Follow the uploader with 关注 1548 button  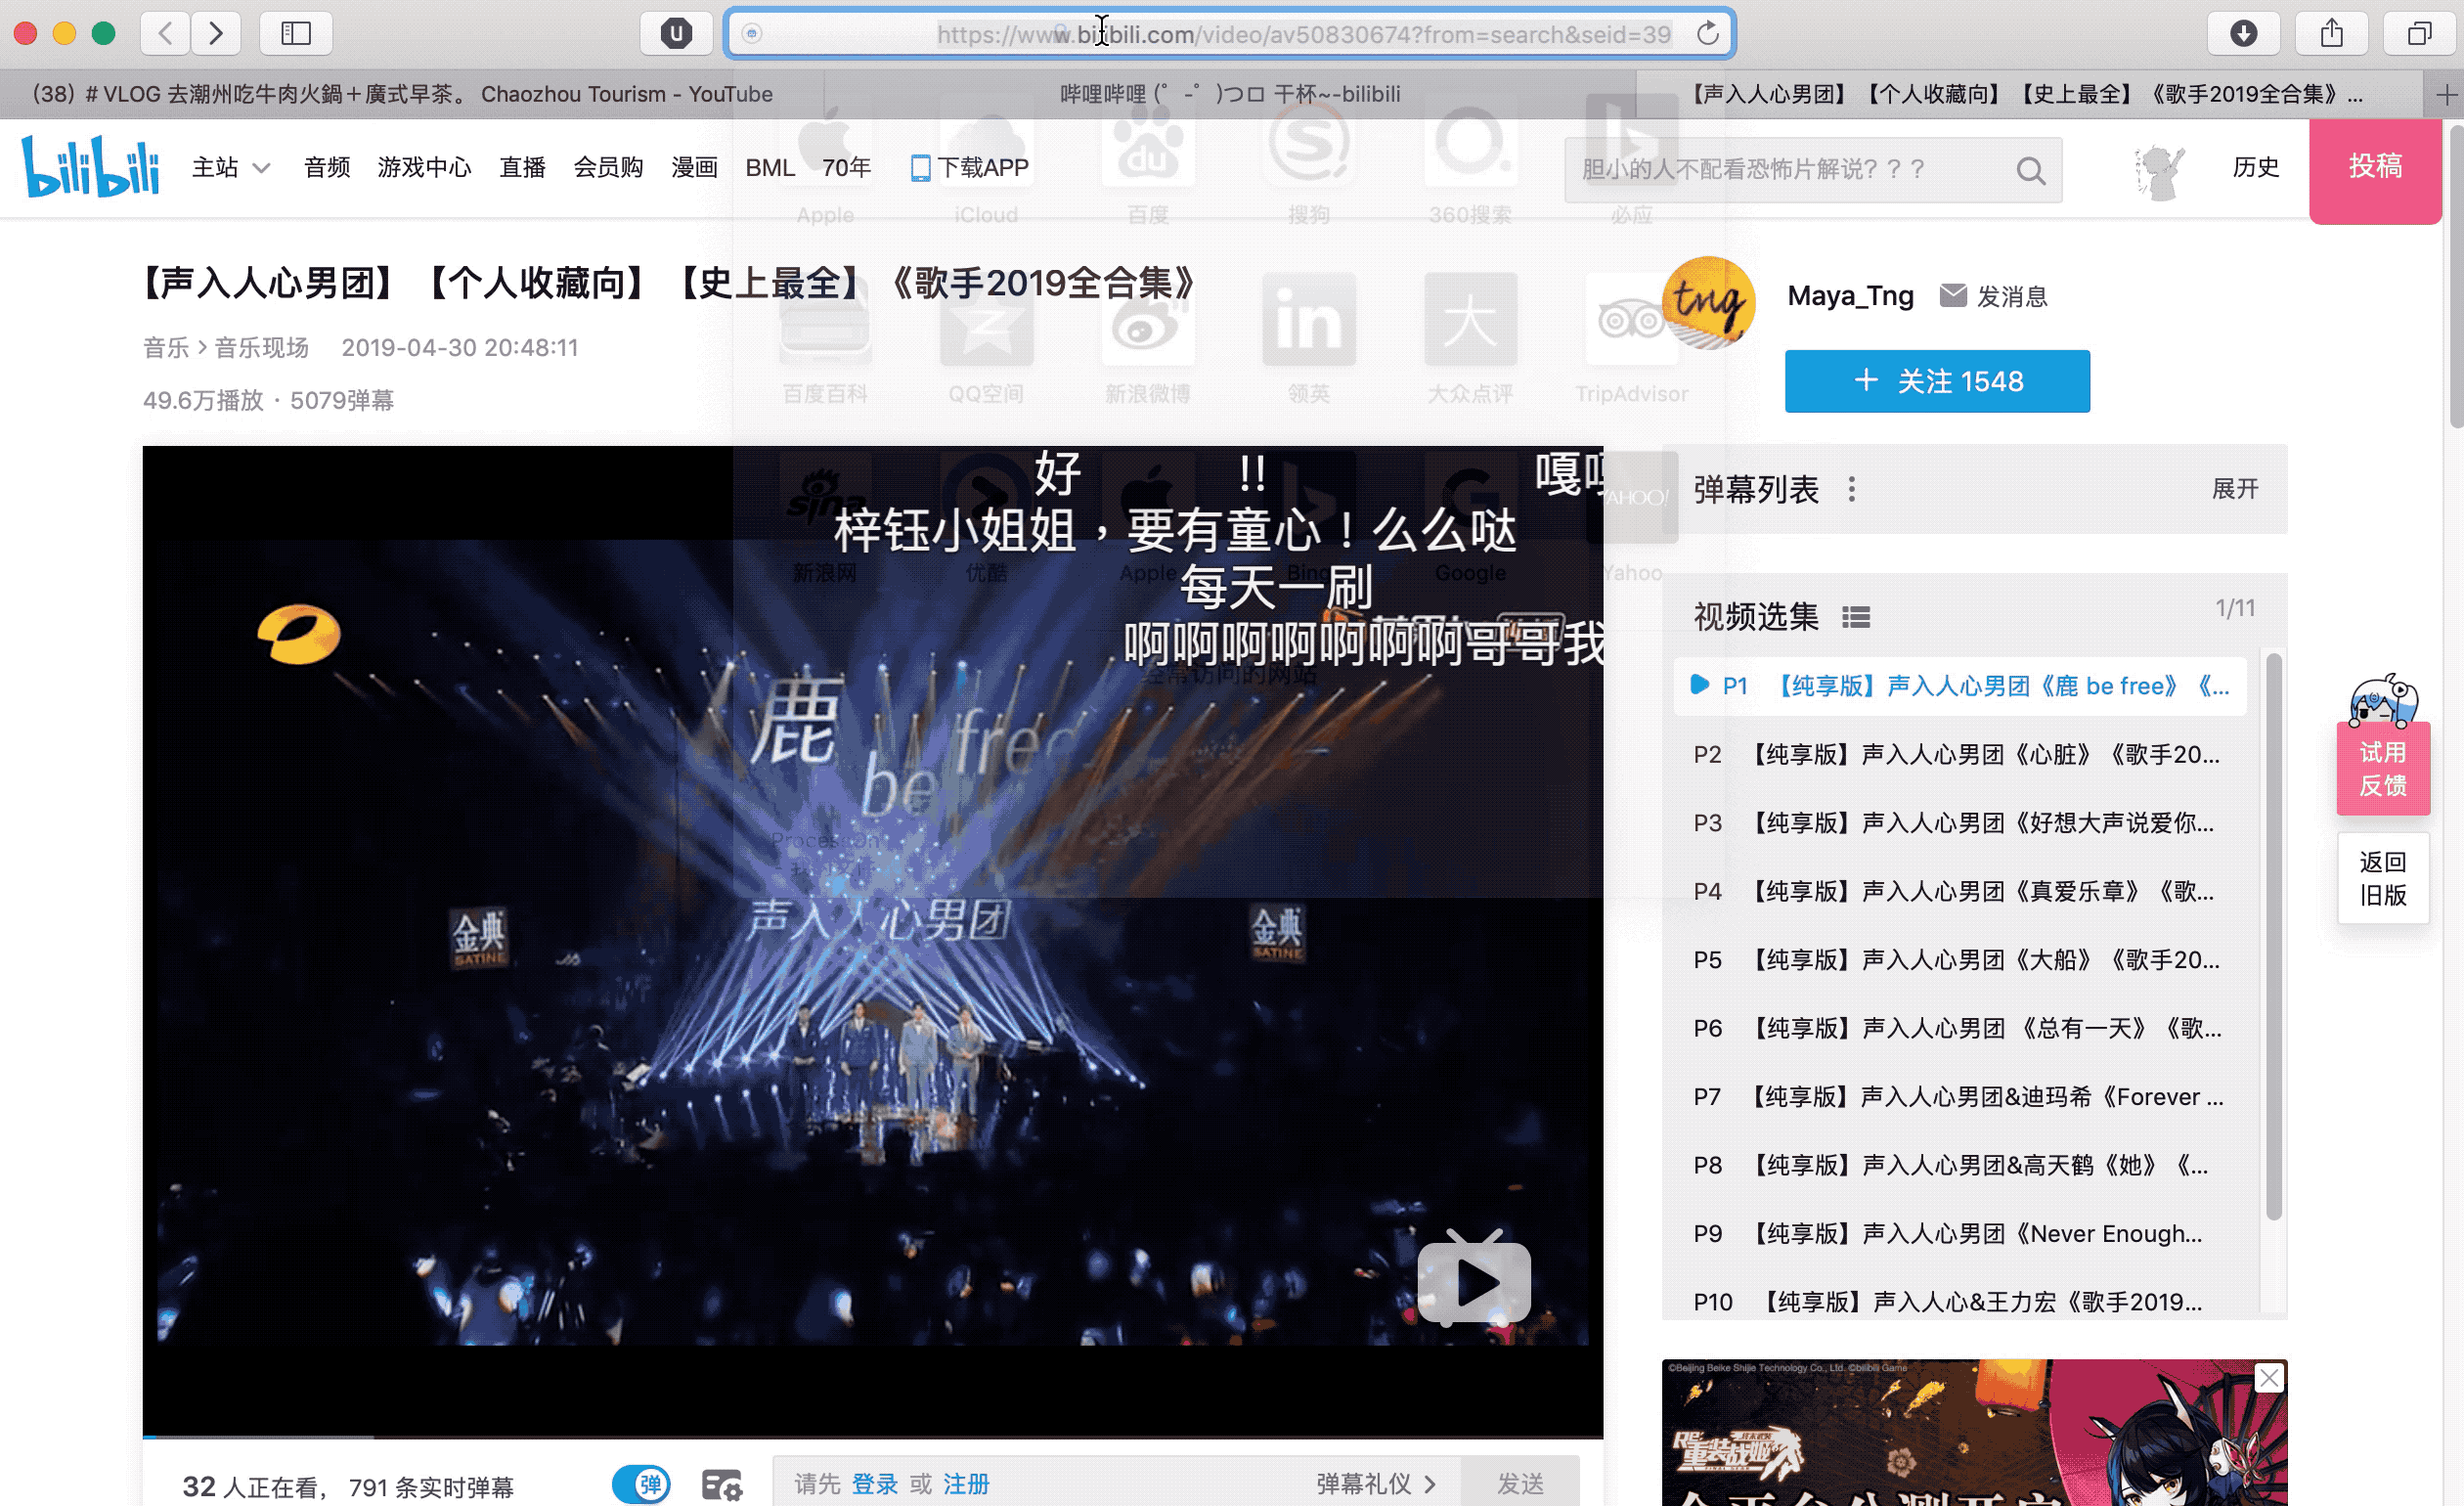pos(1936,381)
